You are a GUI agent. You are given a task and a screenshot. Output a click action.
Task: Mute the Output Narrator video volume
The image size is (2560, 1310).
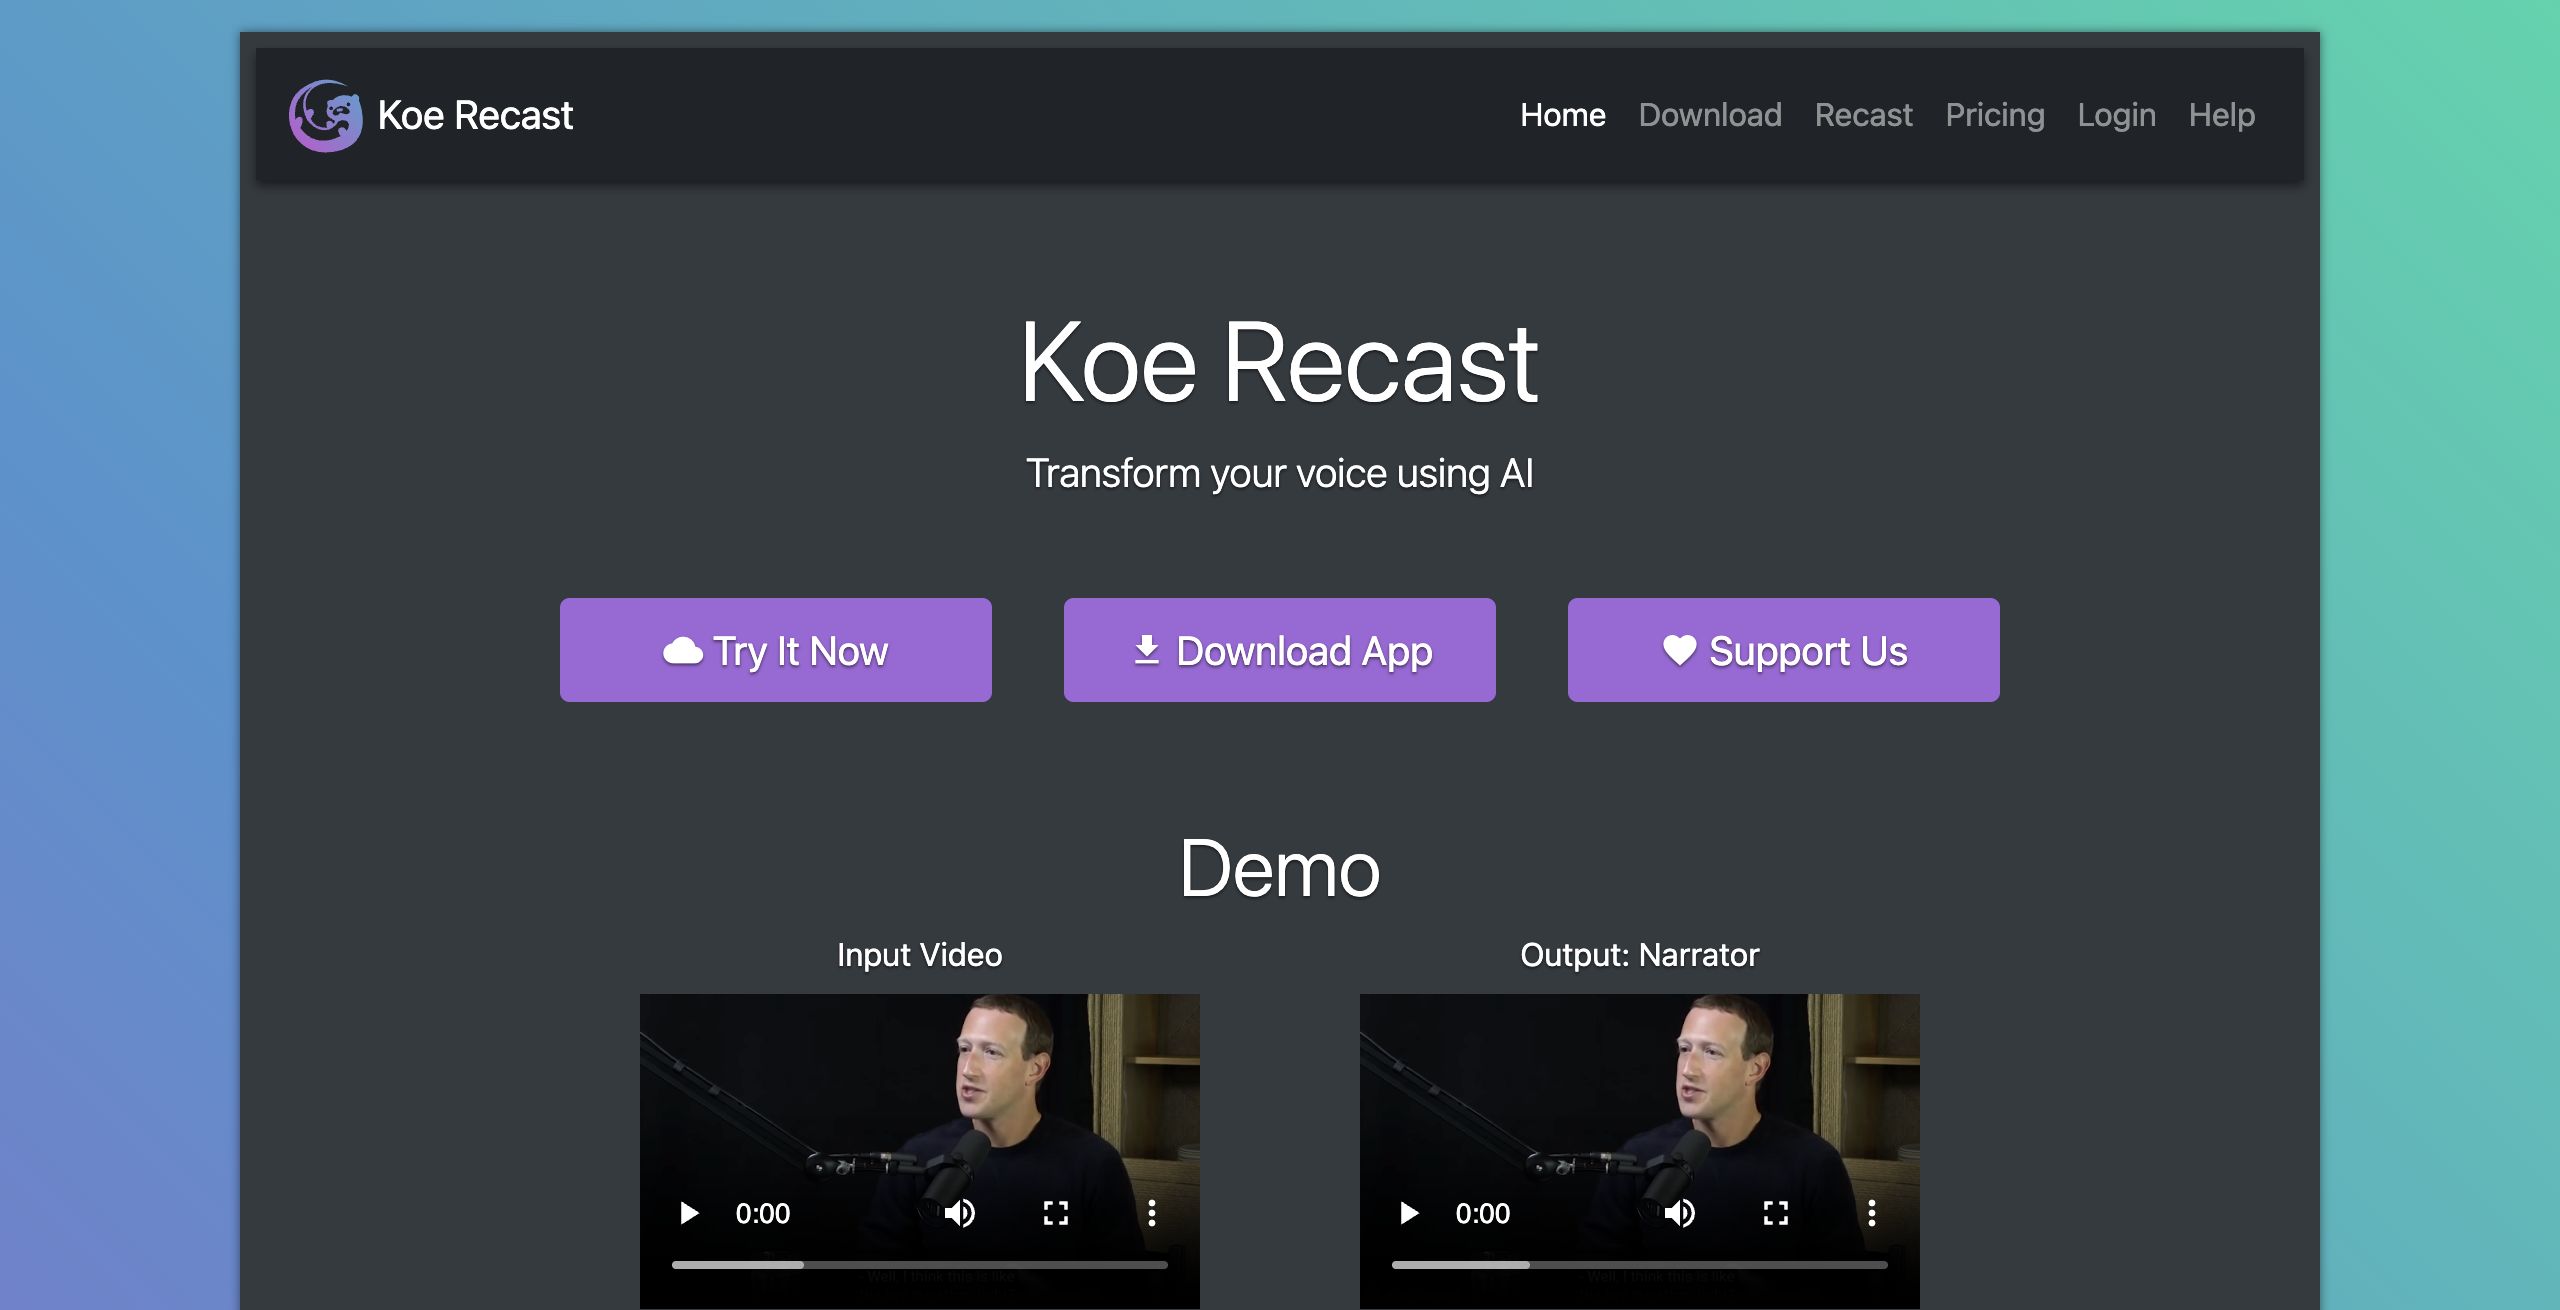[x=1680, y=1213]
